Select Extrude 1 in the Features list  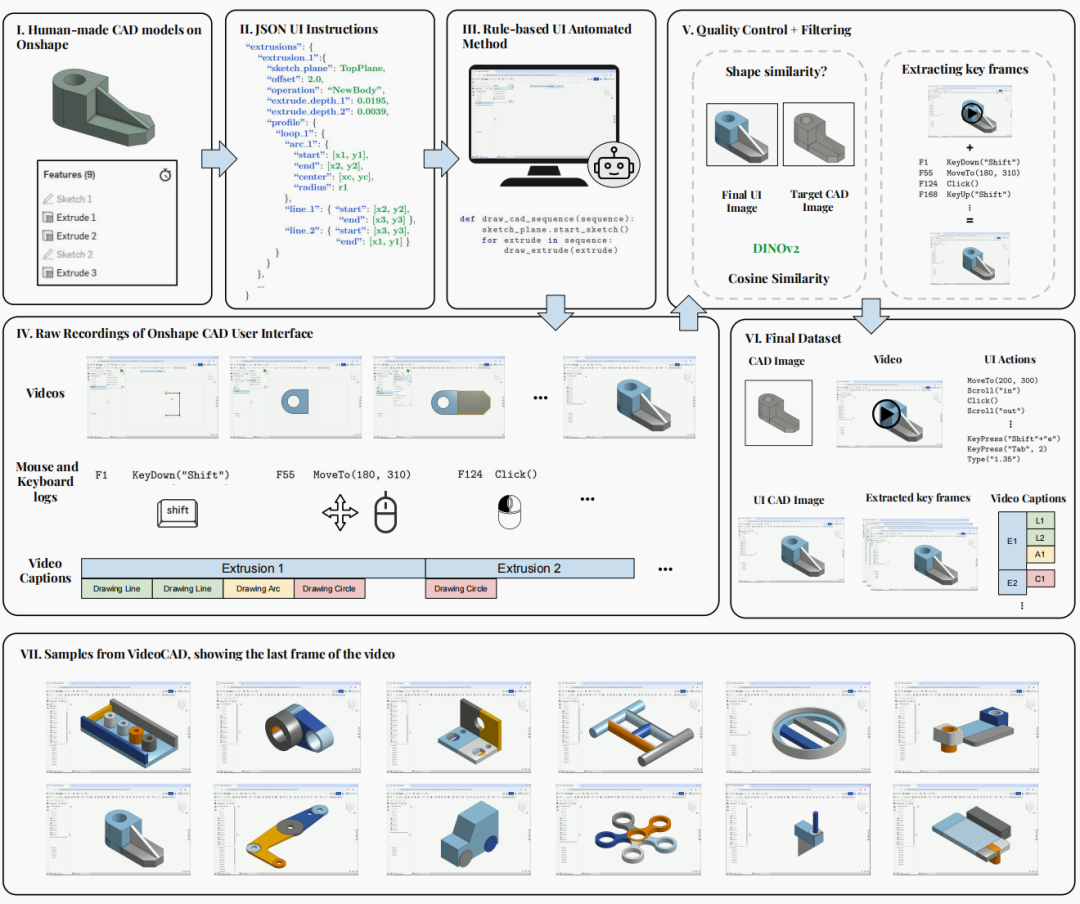point(76,218)
